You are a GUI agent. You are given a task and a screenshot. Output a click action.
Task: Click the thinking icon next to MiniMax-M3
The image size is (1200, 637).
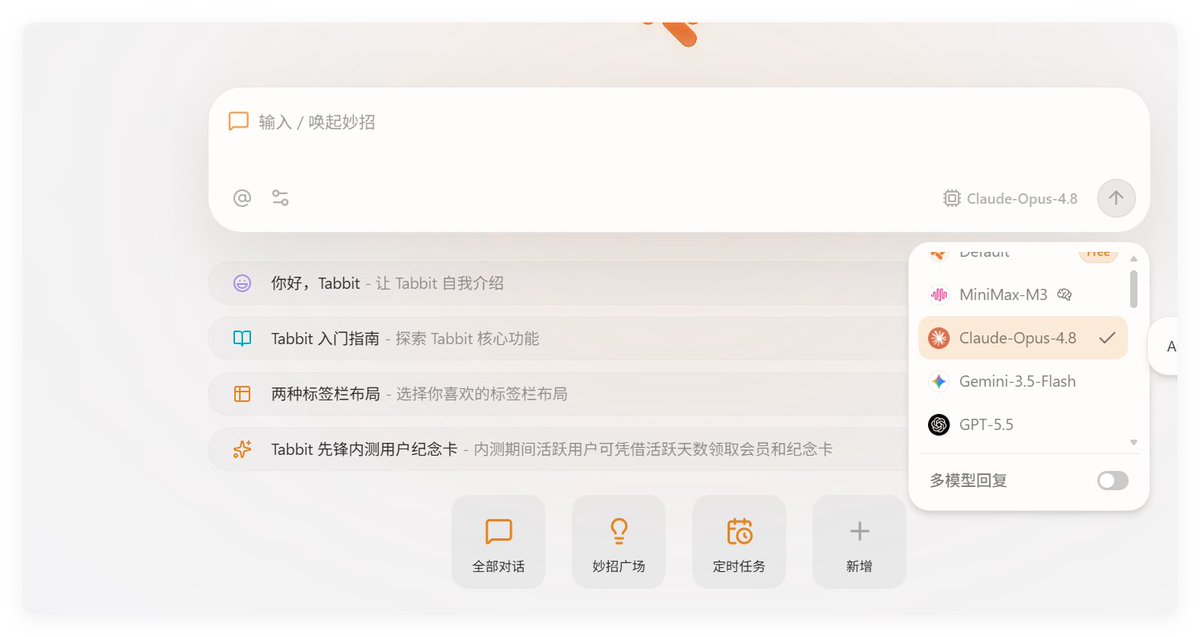(1064, 295)
